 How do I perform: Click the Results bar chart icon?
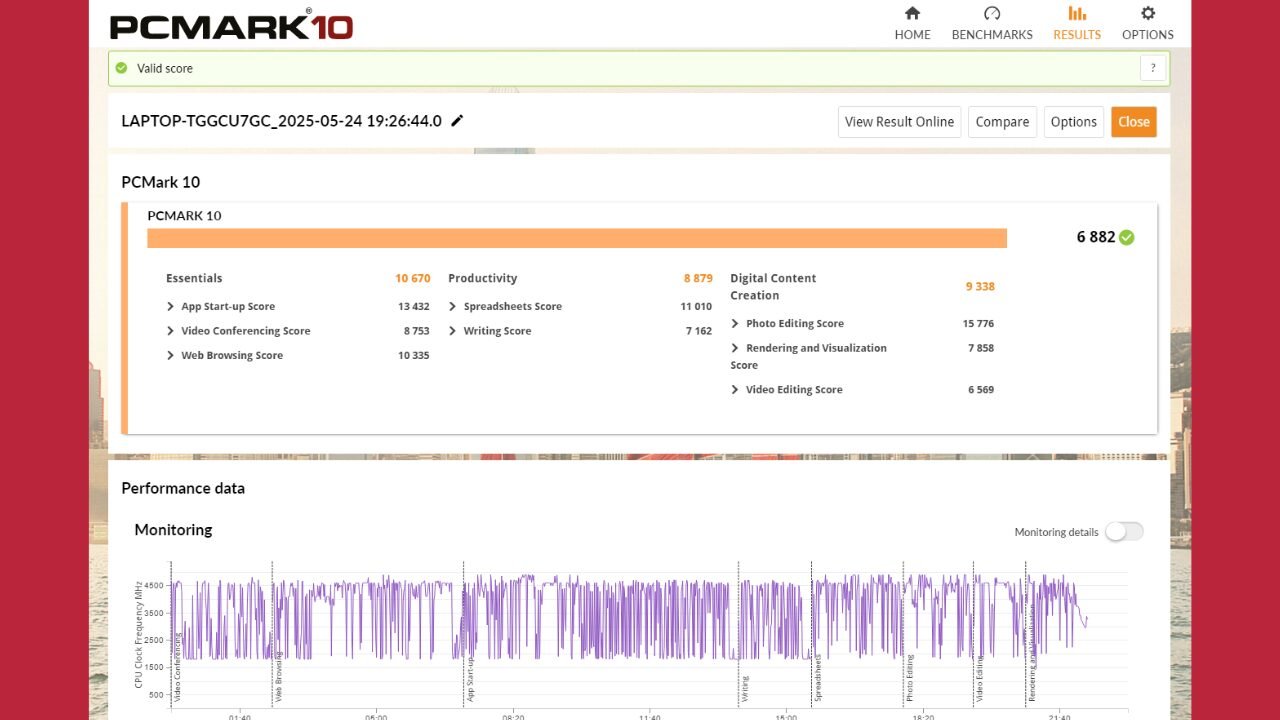[1077, 14]
